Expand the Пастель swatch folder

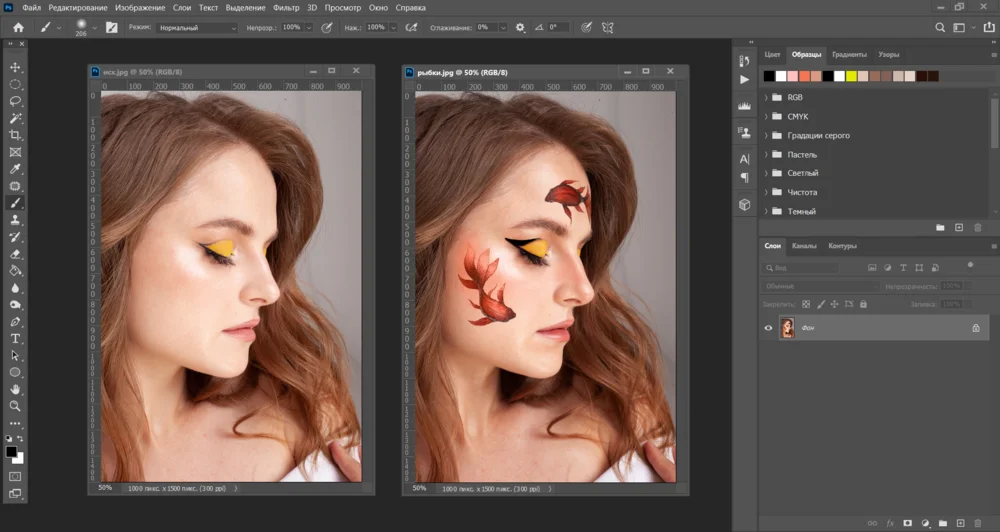click(766, 155)
